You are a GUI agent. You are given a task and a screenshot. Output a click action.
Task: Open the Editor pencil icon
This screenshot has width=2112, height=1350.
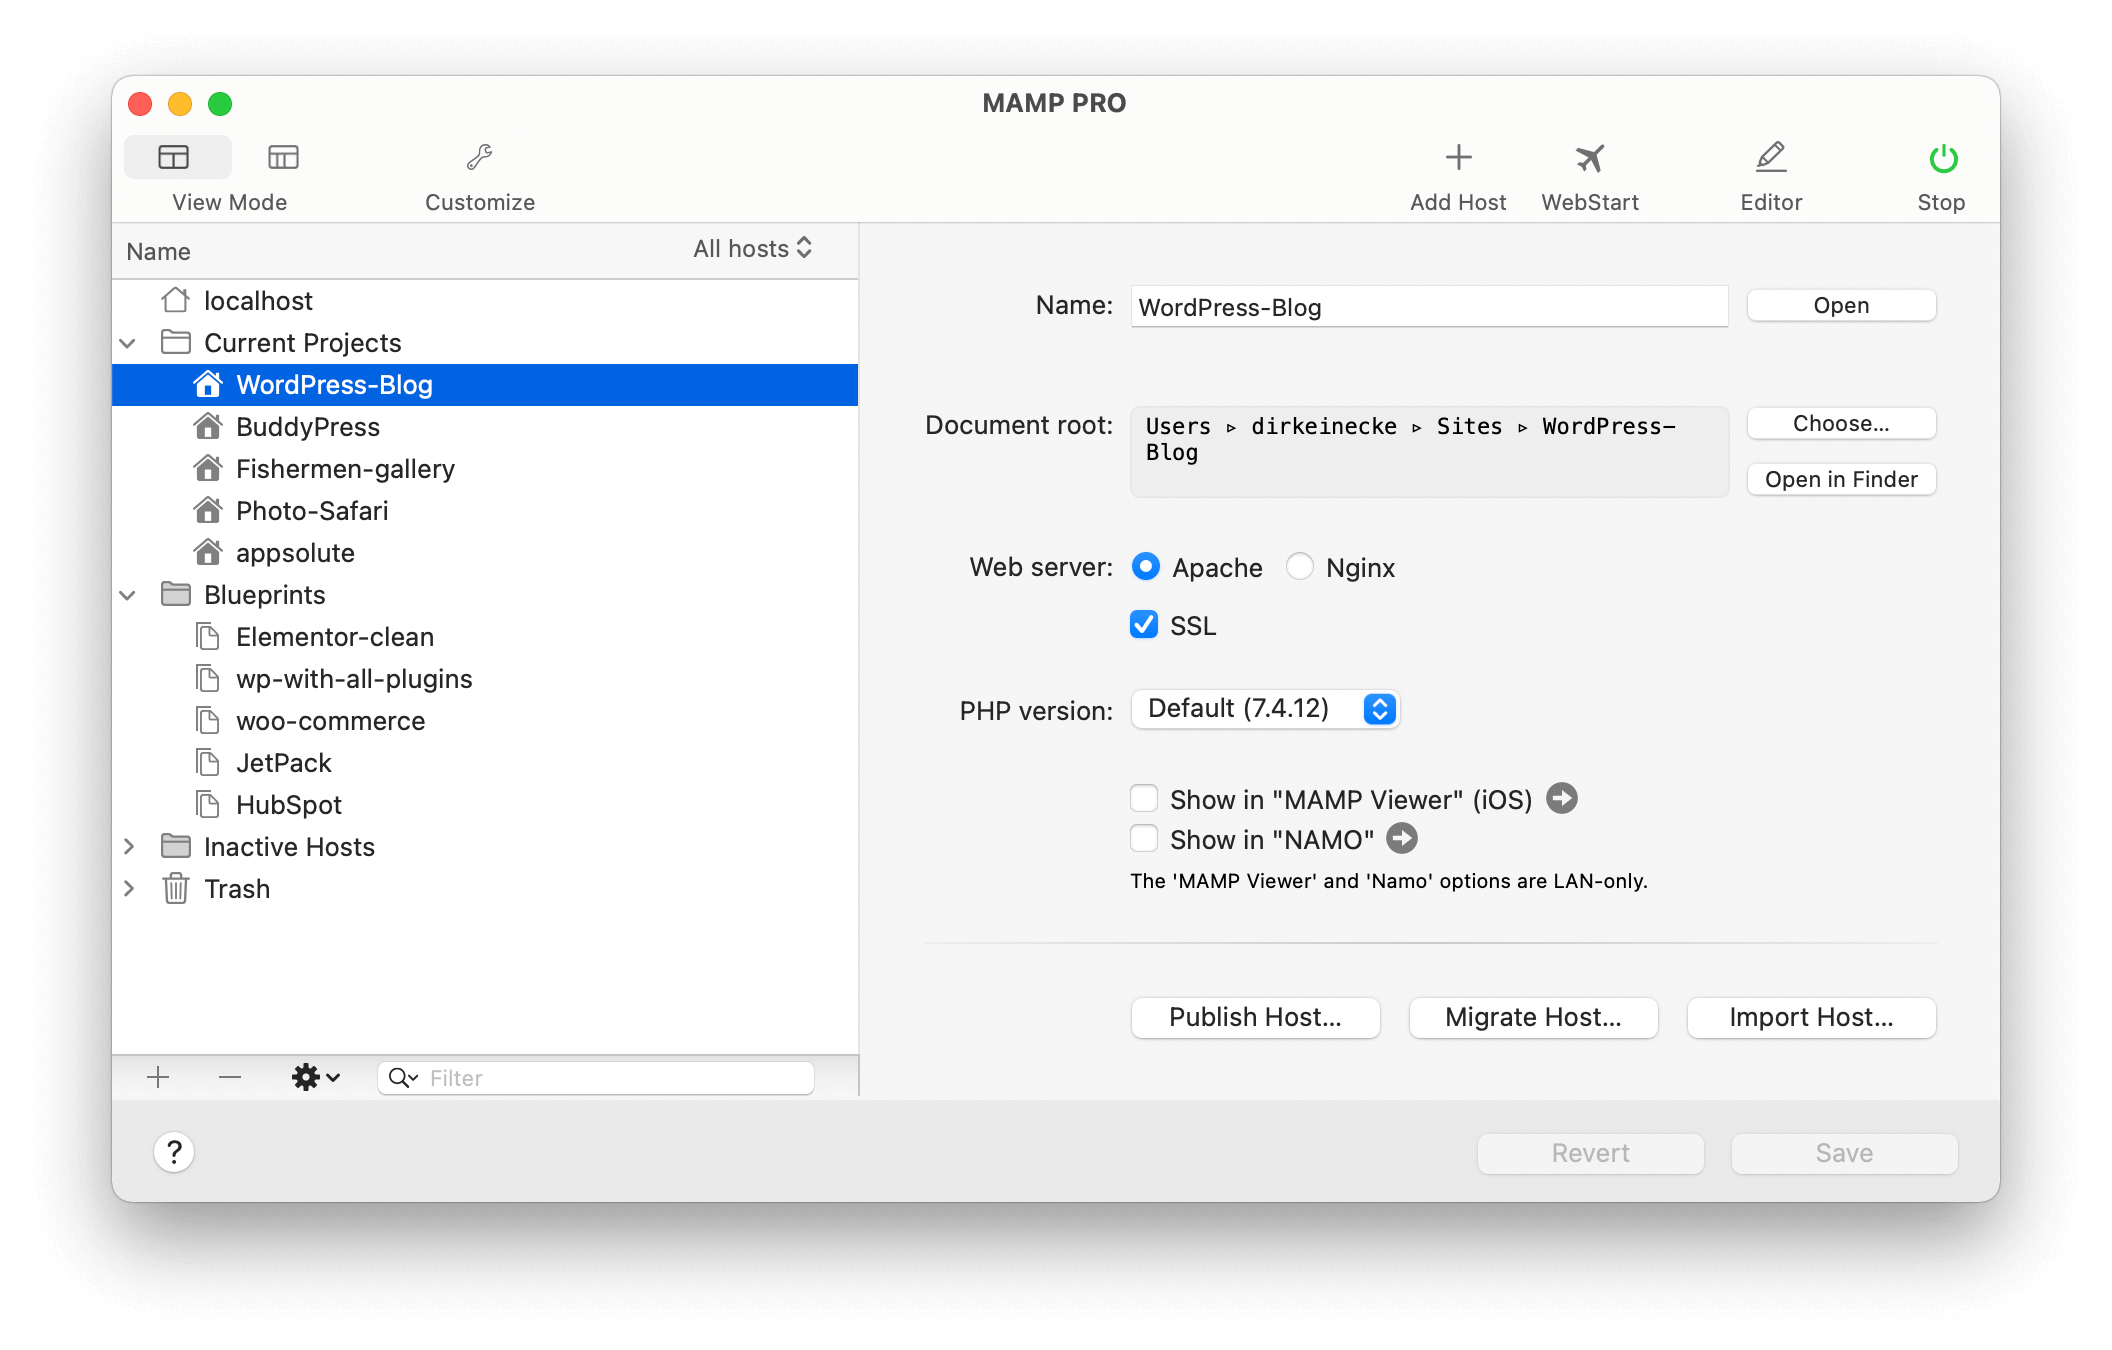tap(1771, 157)
